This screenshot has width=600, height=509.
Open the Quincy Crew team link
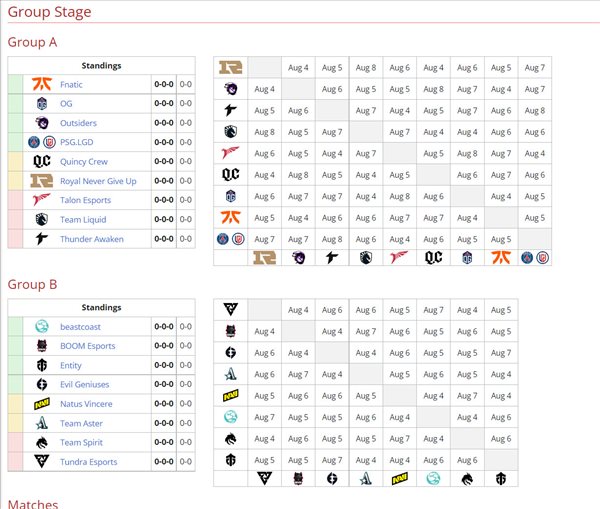point(84,162)
